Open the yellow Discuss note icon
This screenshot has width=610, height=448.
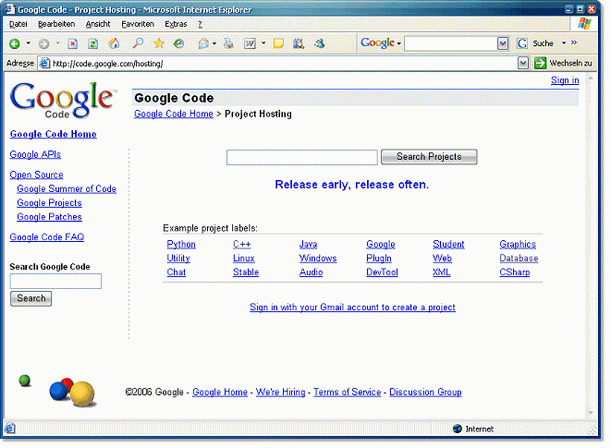pos(279,44)
